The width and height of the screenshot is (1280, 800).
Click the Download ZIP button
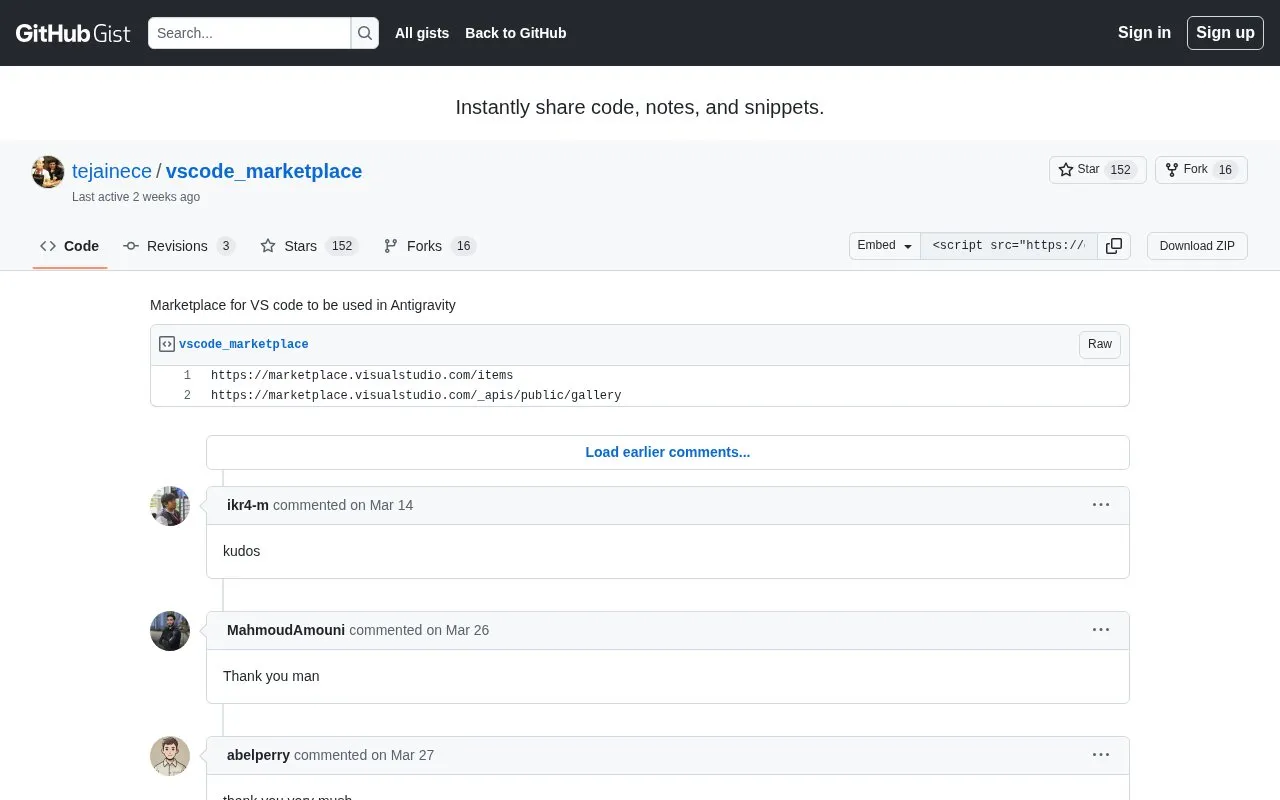pyautogui.click(x=1197, y=246)
